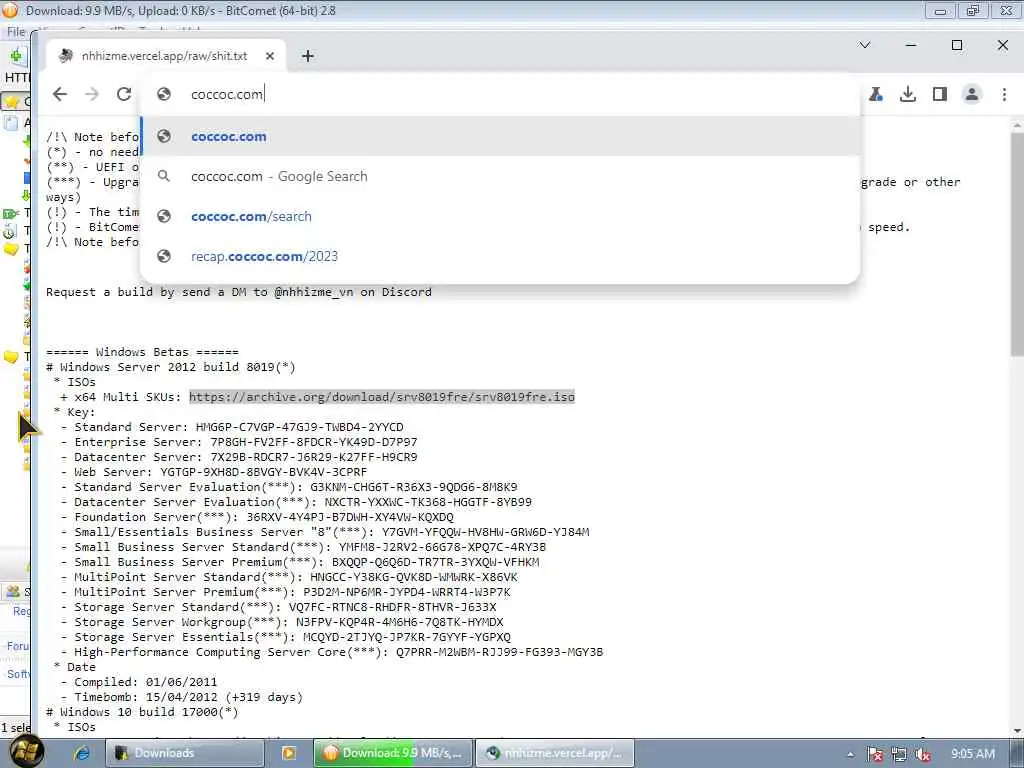Open the Windows Start orb
Screen dimensions: 1024x768
point(26,752)
